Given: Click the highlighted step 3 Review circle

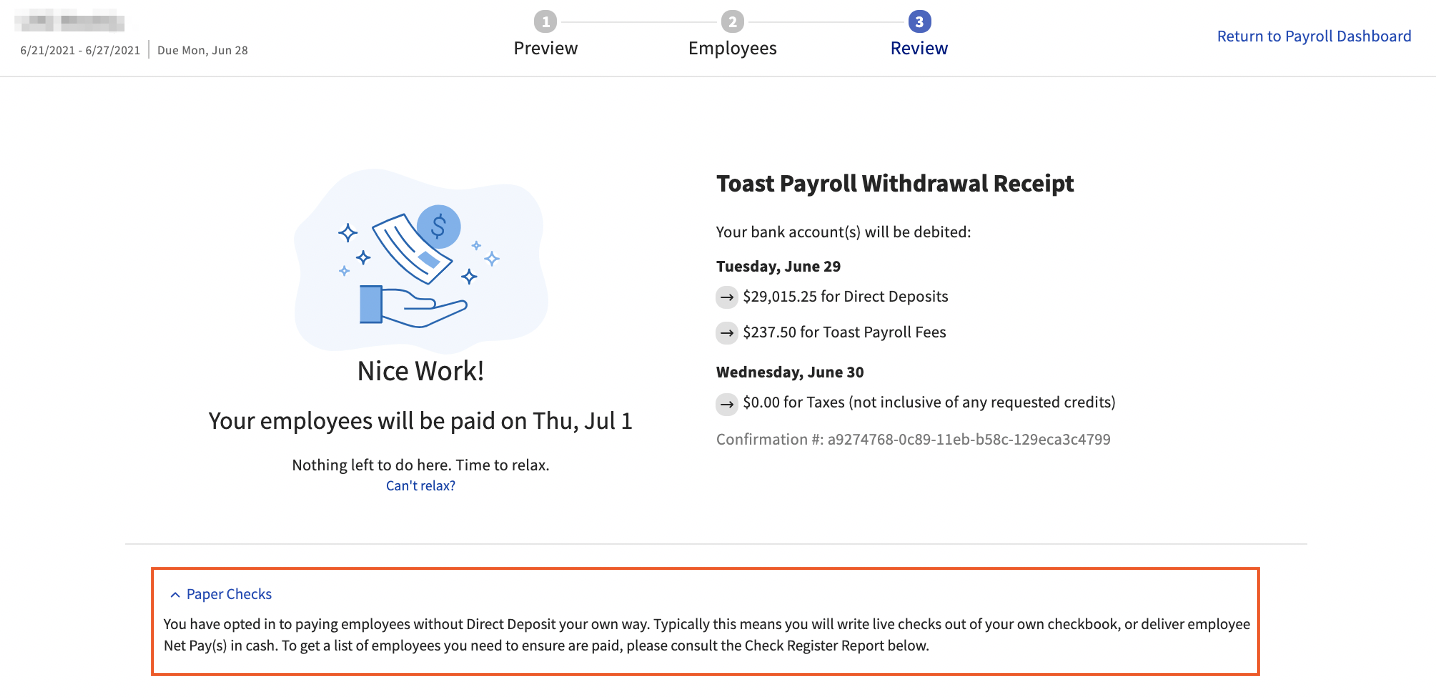Looking at the screenshot, I should 918,20.
